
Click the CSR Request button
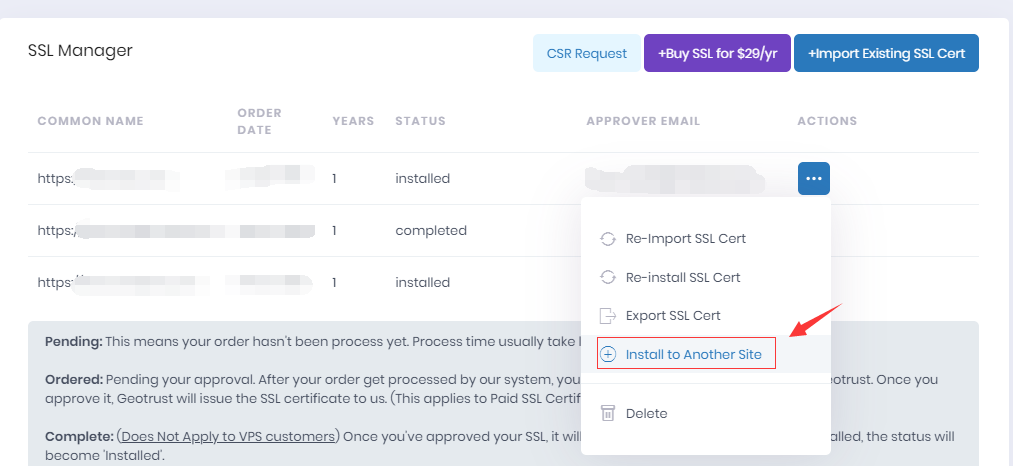(587, 53)
